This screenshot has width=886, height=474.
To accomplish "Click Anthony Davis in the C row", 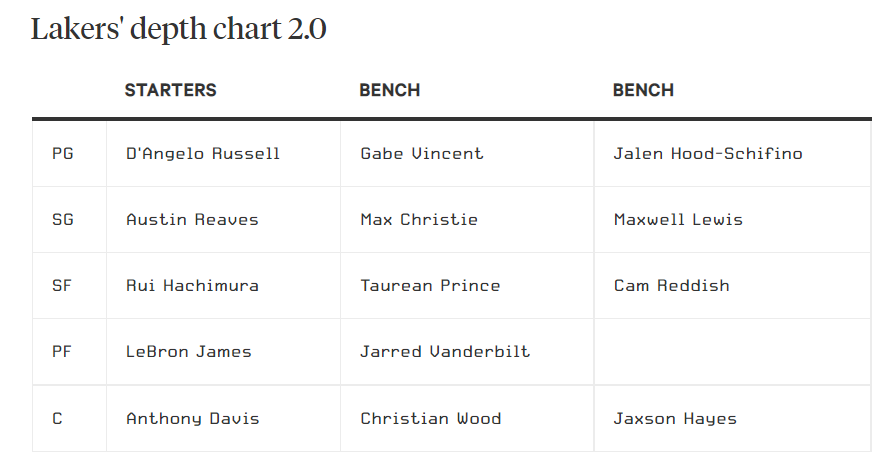I will tap(193, 419).
